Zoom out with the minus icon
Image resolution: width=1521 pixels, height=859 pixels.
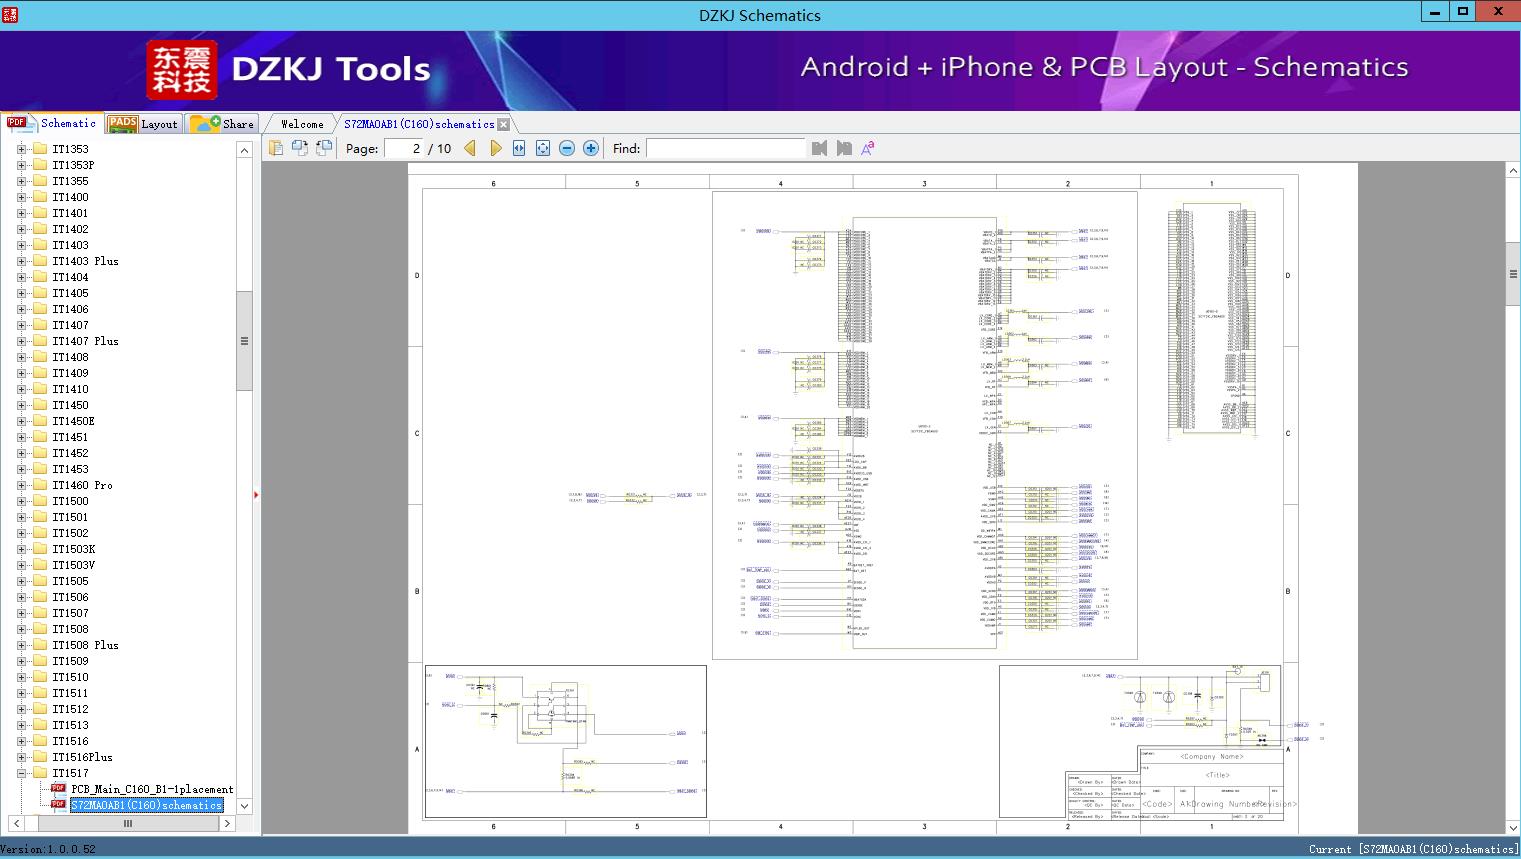(x=567, y=148)
